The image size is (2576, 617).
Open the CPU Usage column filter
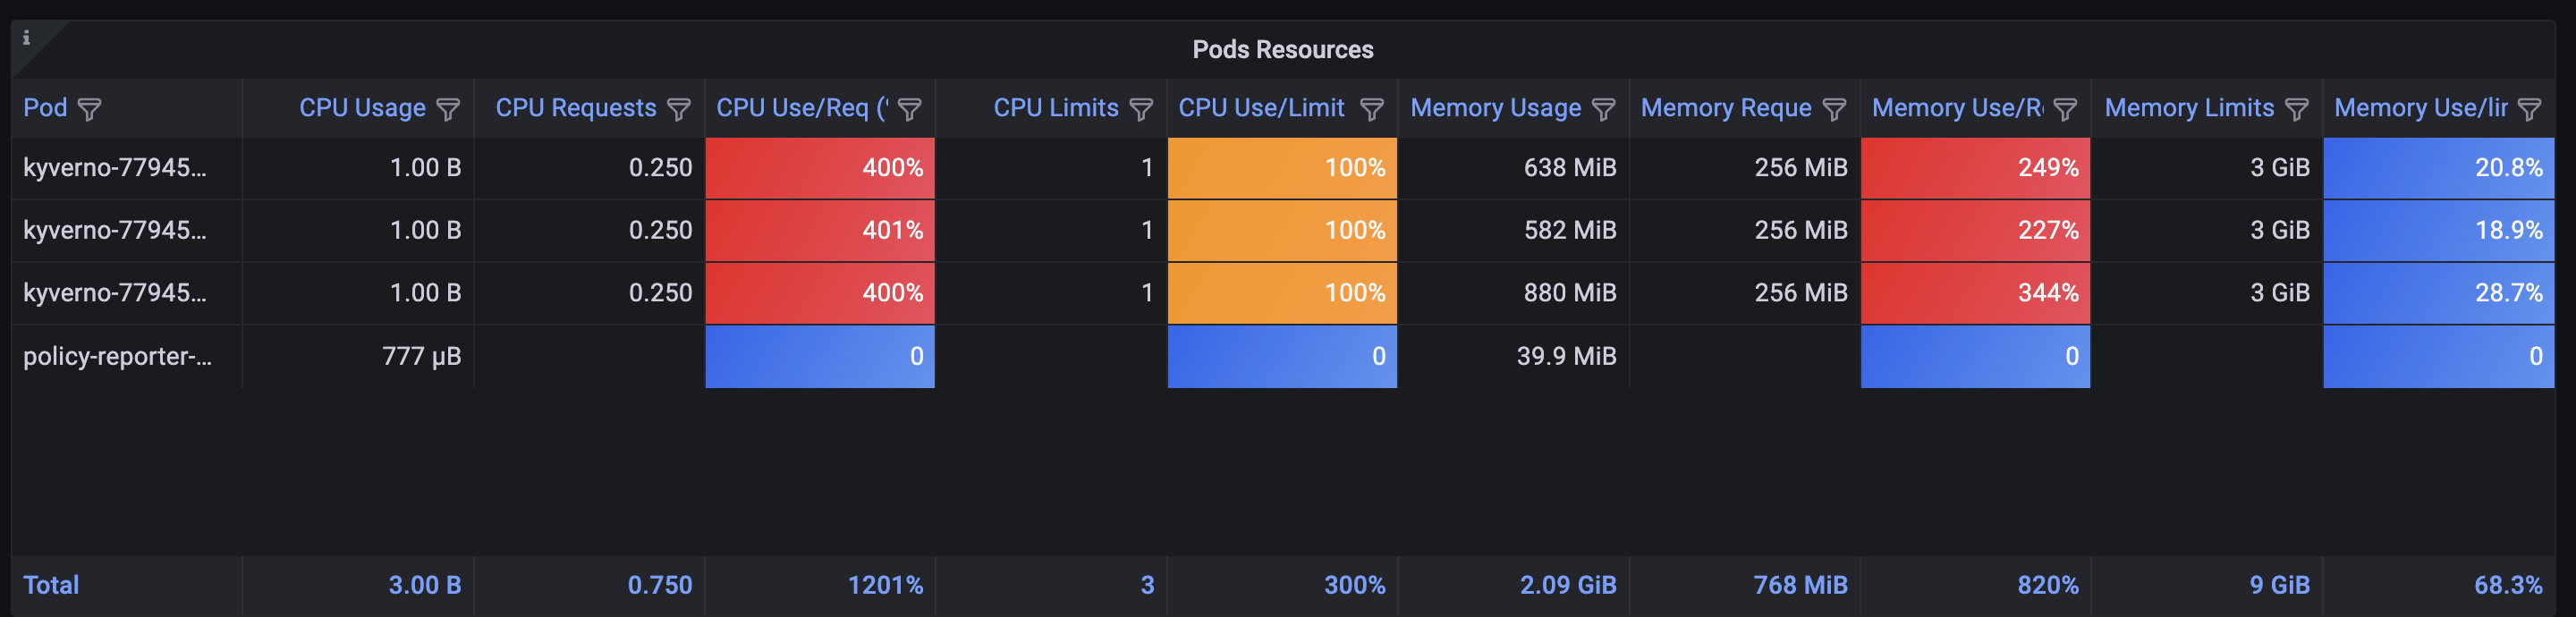(448, 109)
